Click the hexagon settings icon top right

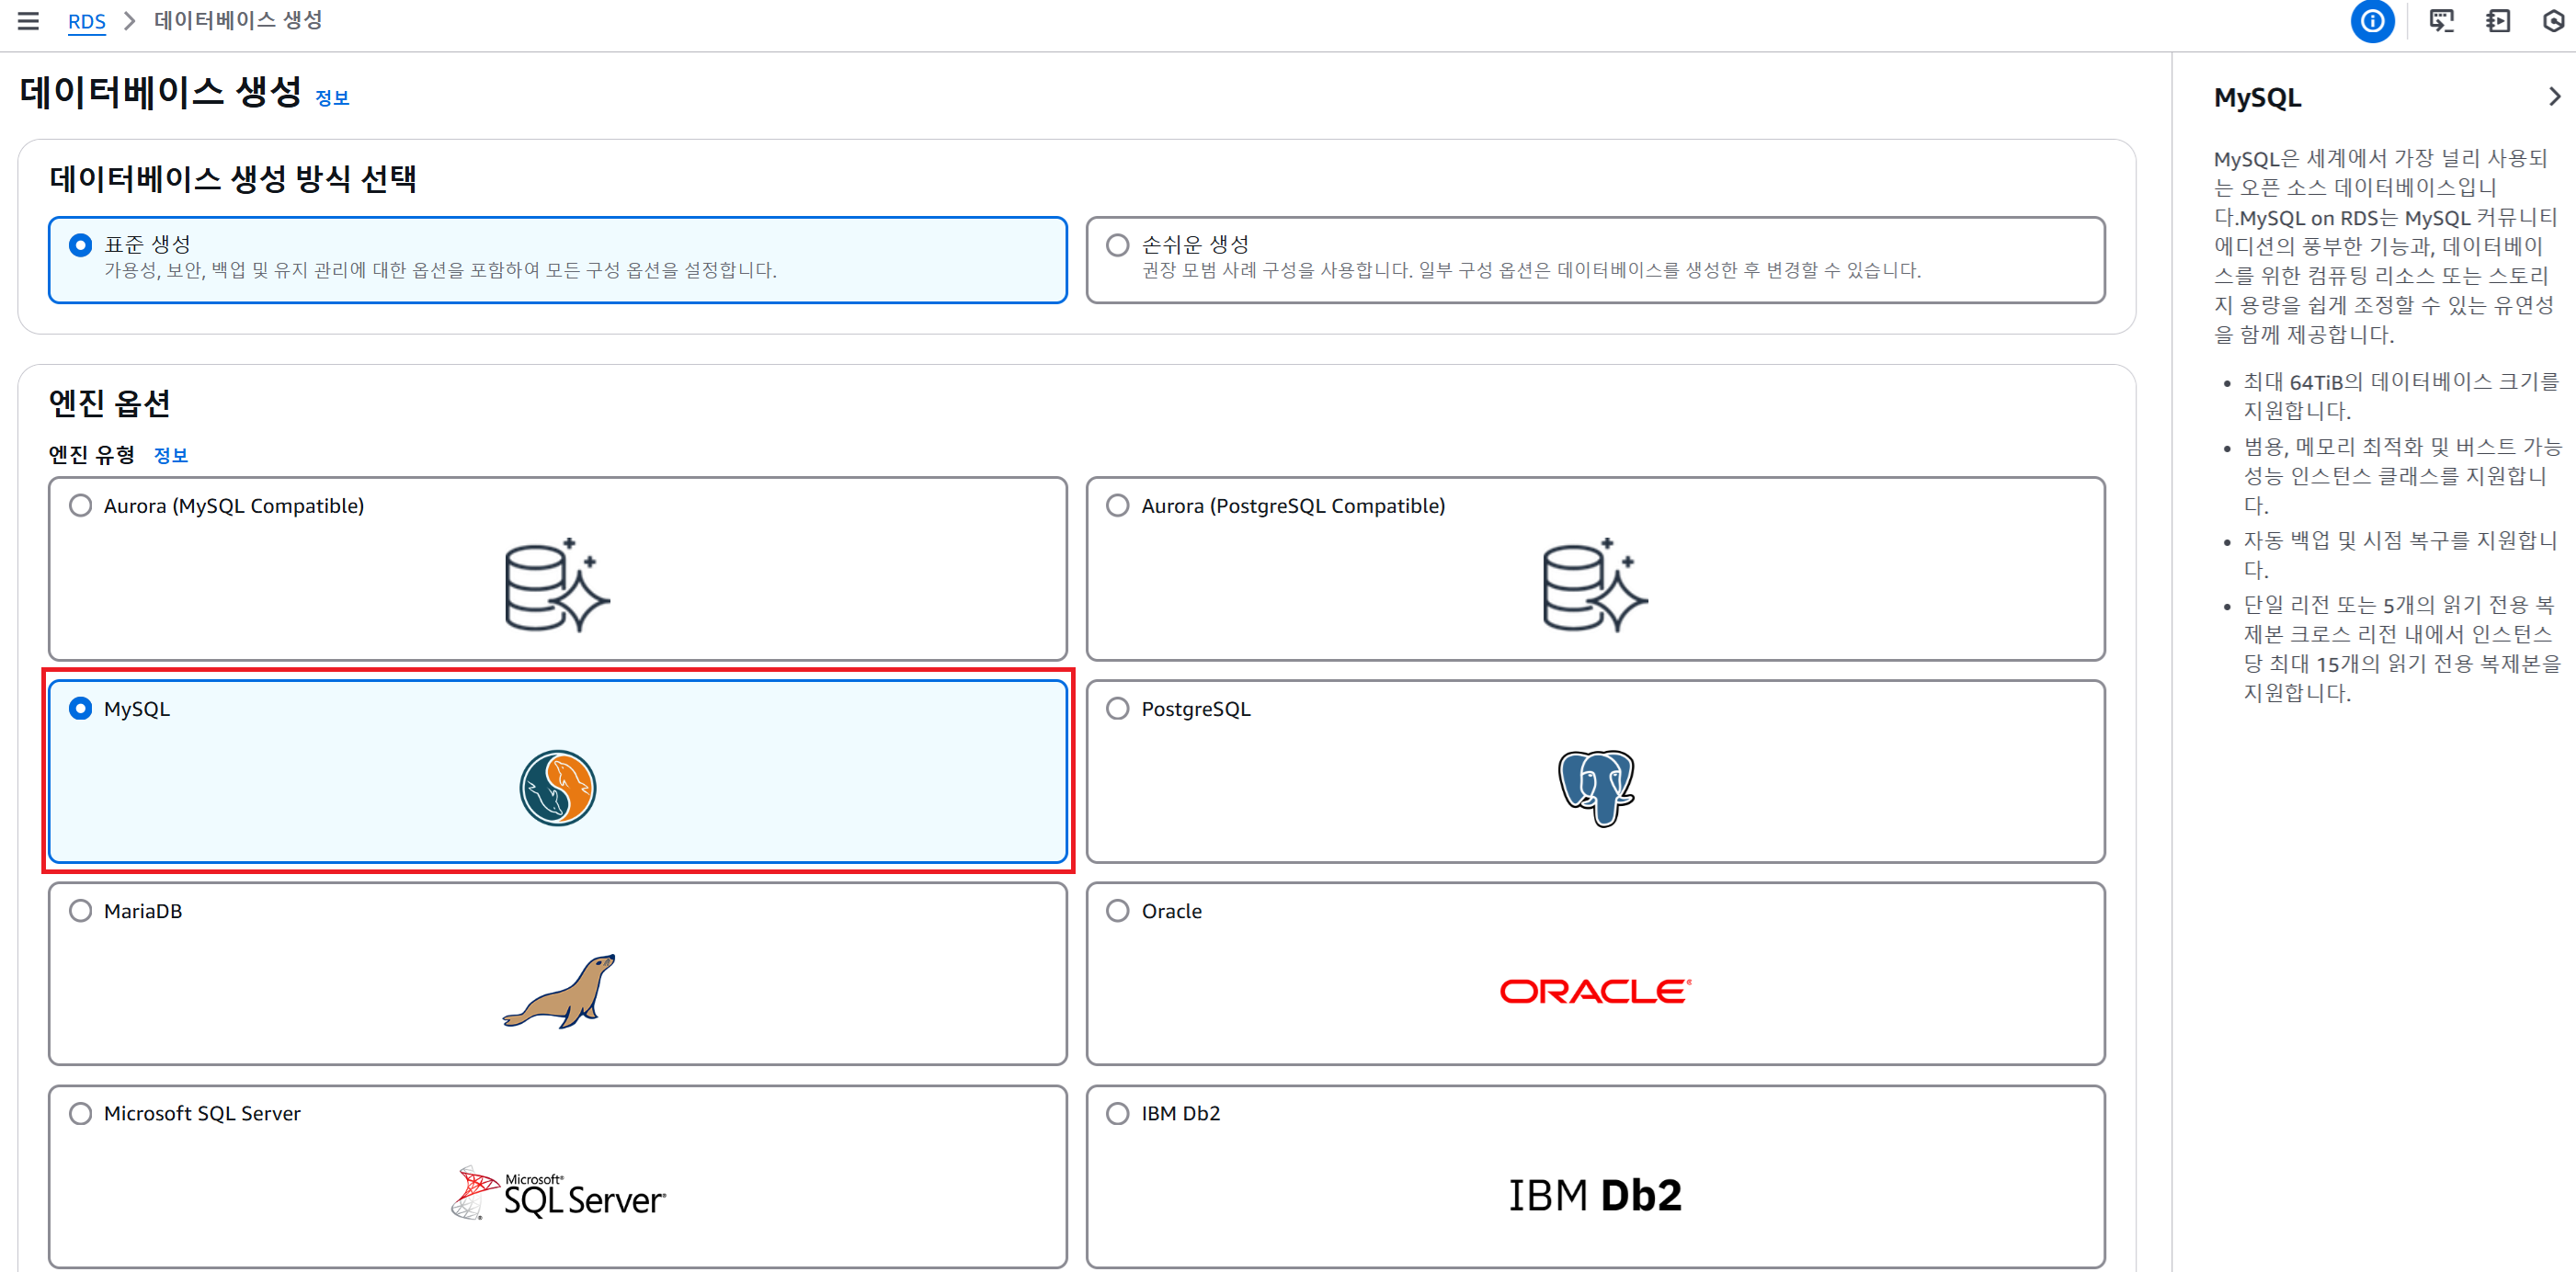(2553, 21)
